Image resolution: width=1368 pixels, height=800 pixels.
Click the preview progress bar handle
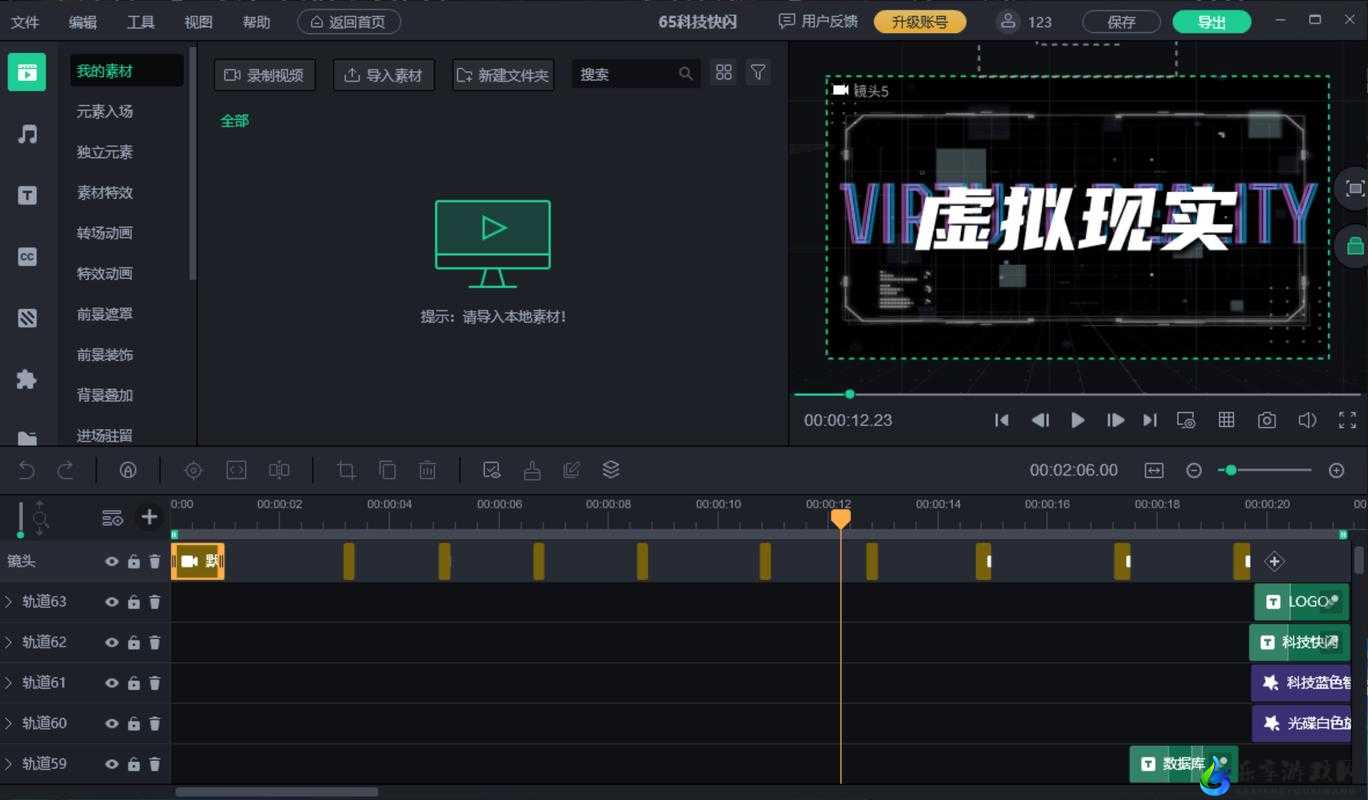[849, 394]
